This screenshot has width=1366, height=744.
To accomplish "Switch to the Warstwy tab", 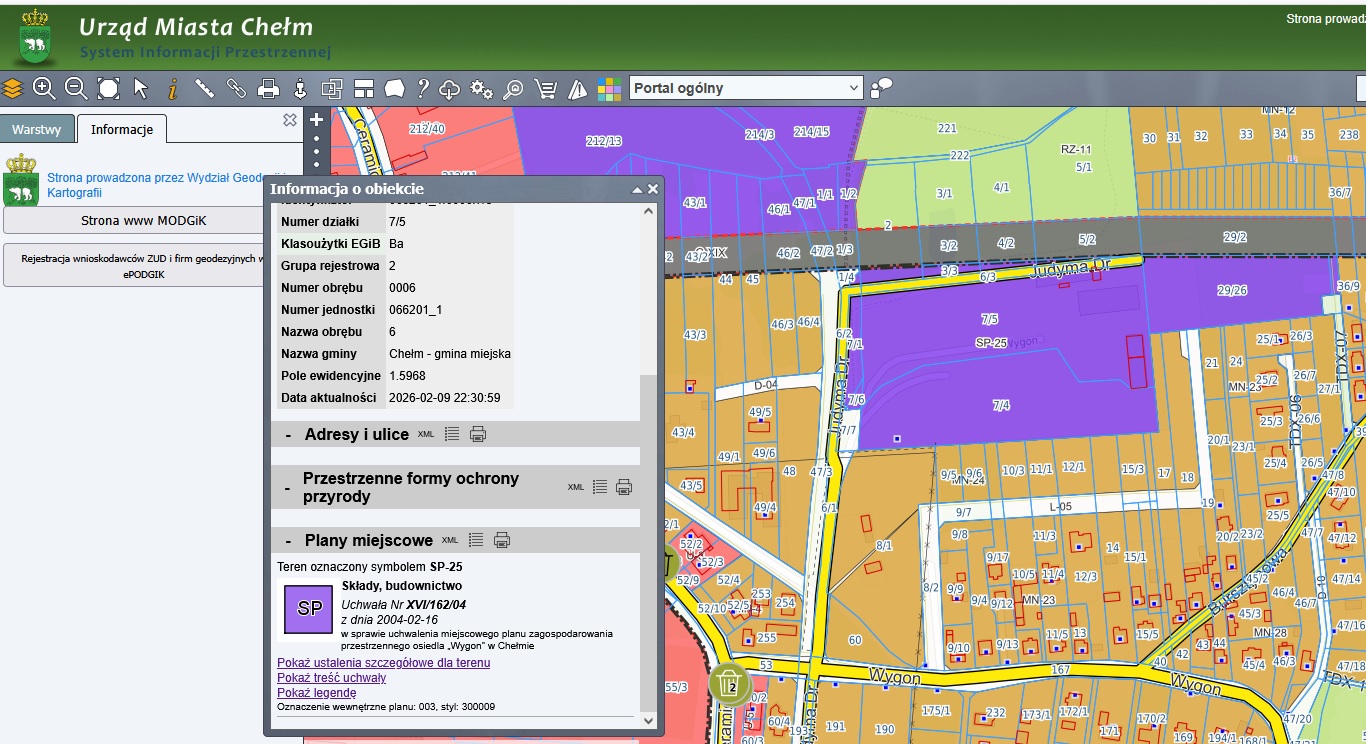I will click(x=37, y=130).
